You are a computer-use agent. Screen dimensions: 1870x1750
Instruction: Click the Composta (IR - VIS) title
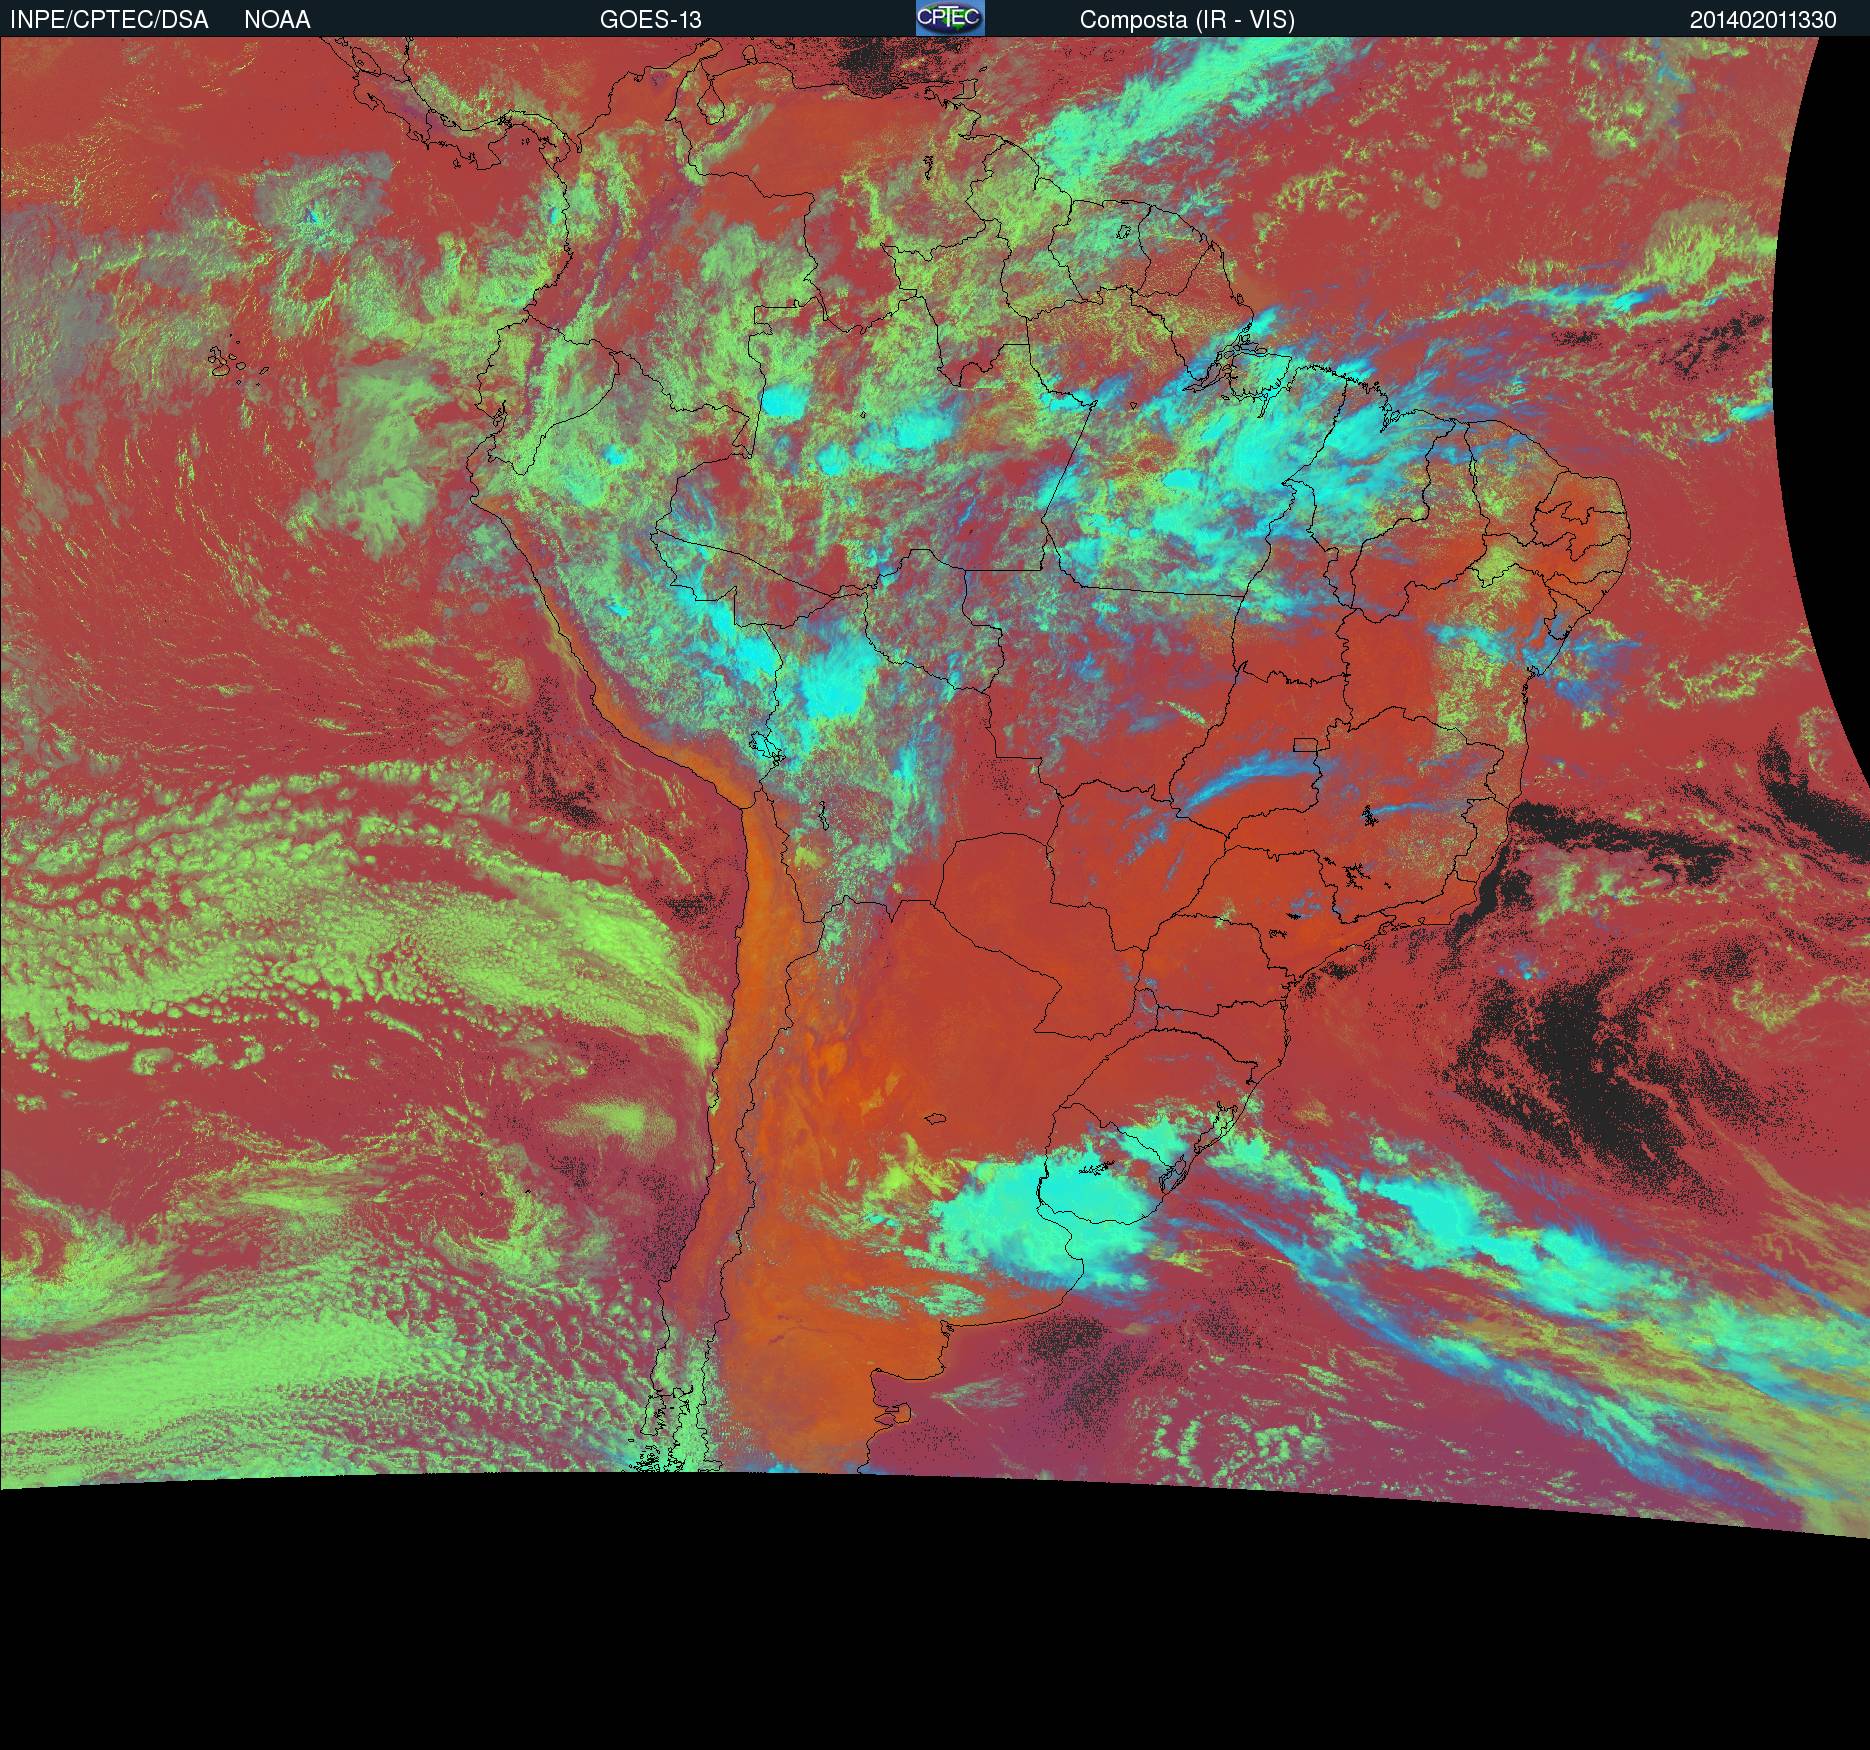[x=1187, y=20]
